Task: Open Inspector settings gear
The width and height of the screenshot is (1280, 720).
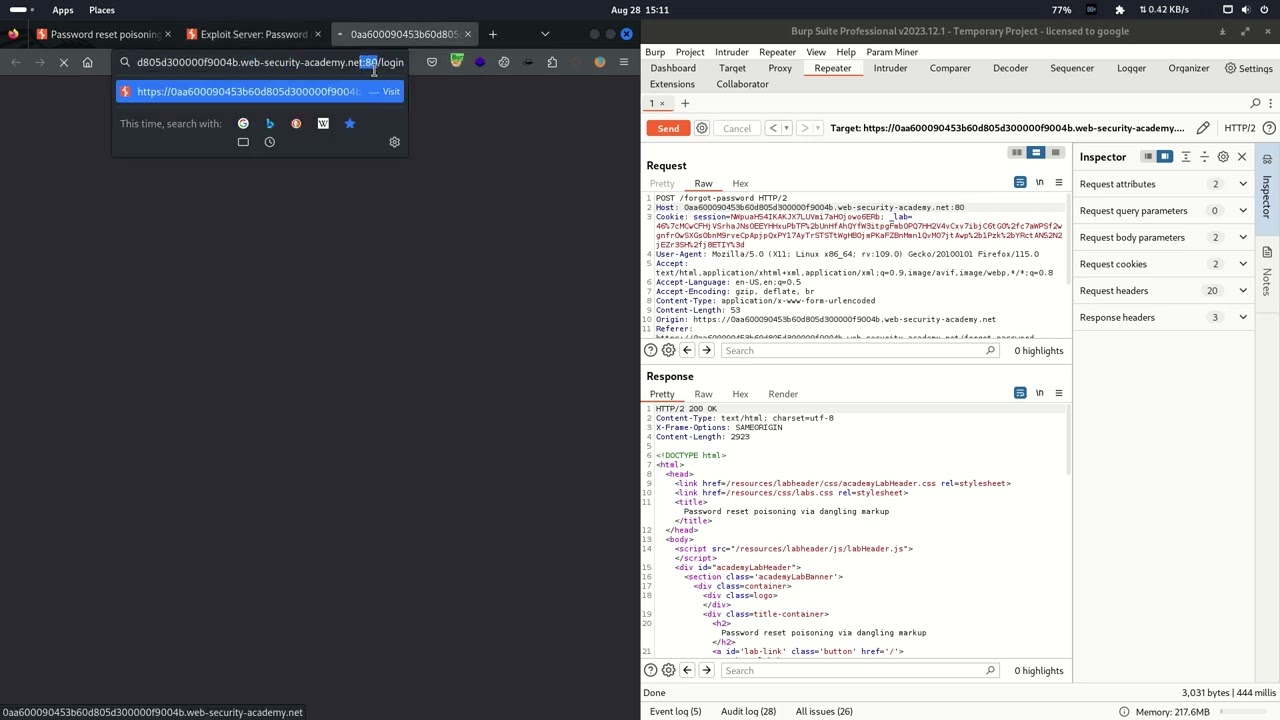Action: 1223,157
